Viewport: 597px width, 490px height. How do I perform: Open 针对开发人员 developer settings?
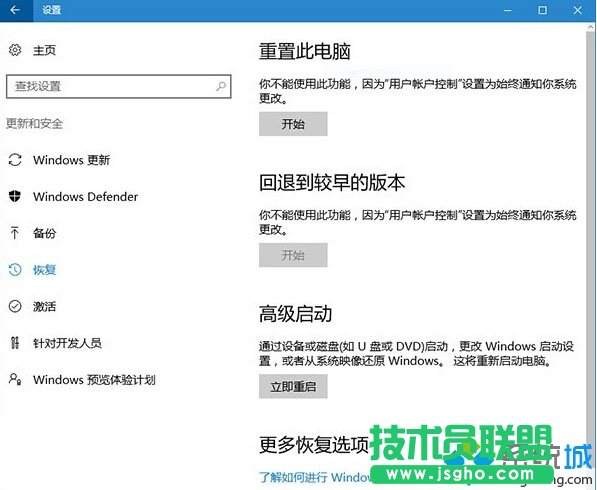[x=67, y=343]
